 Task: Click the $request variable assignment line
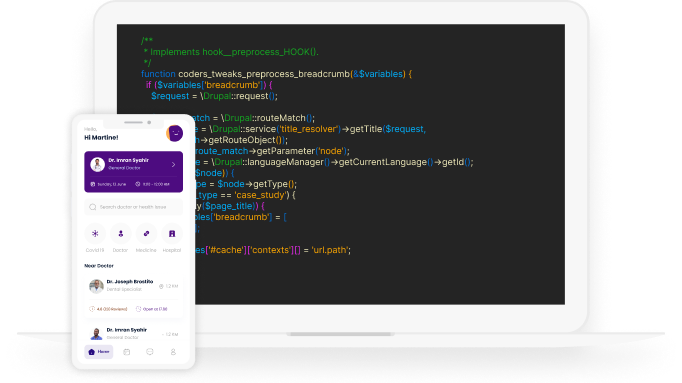click(214, 96)
